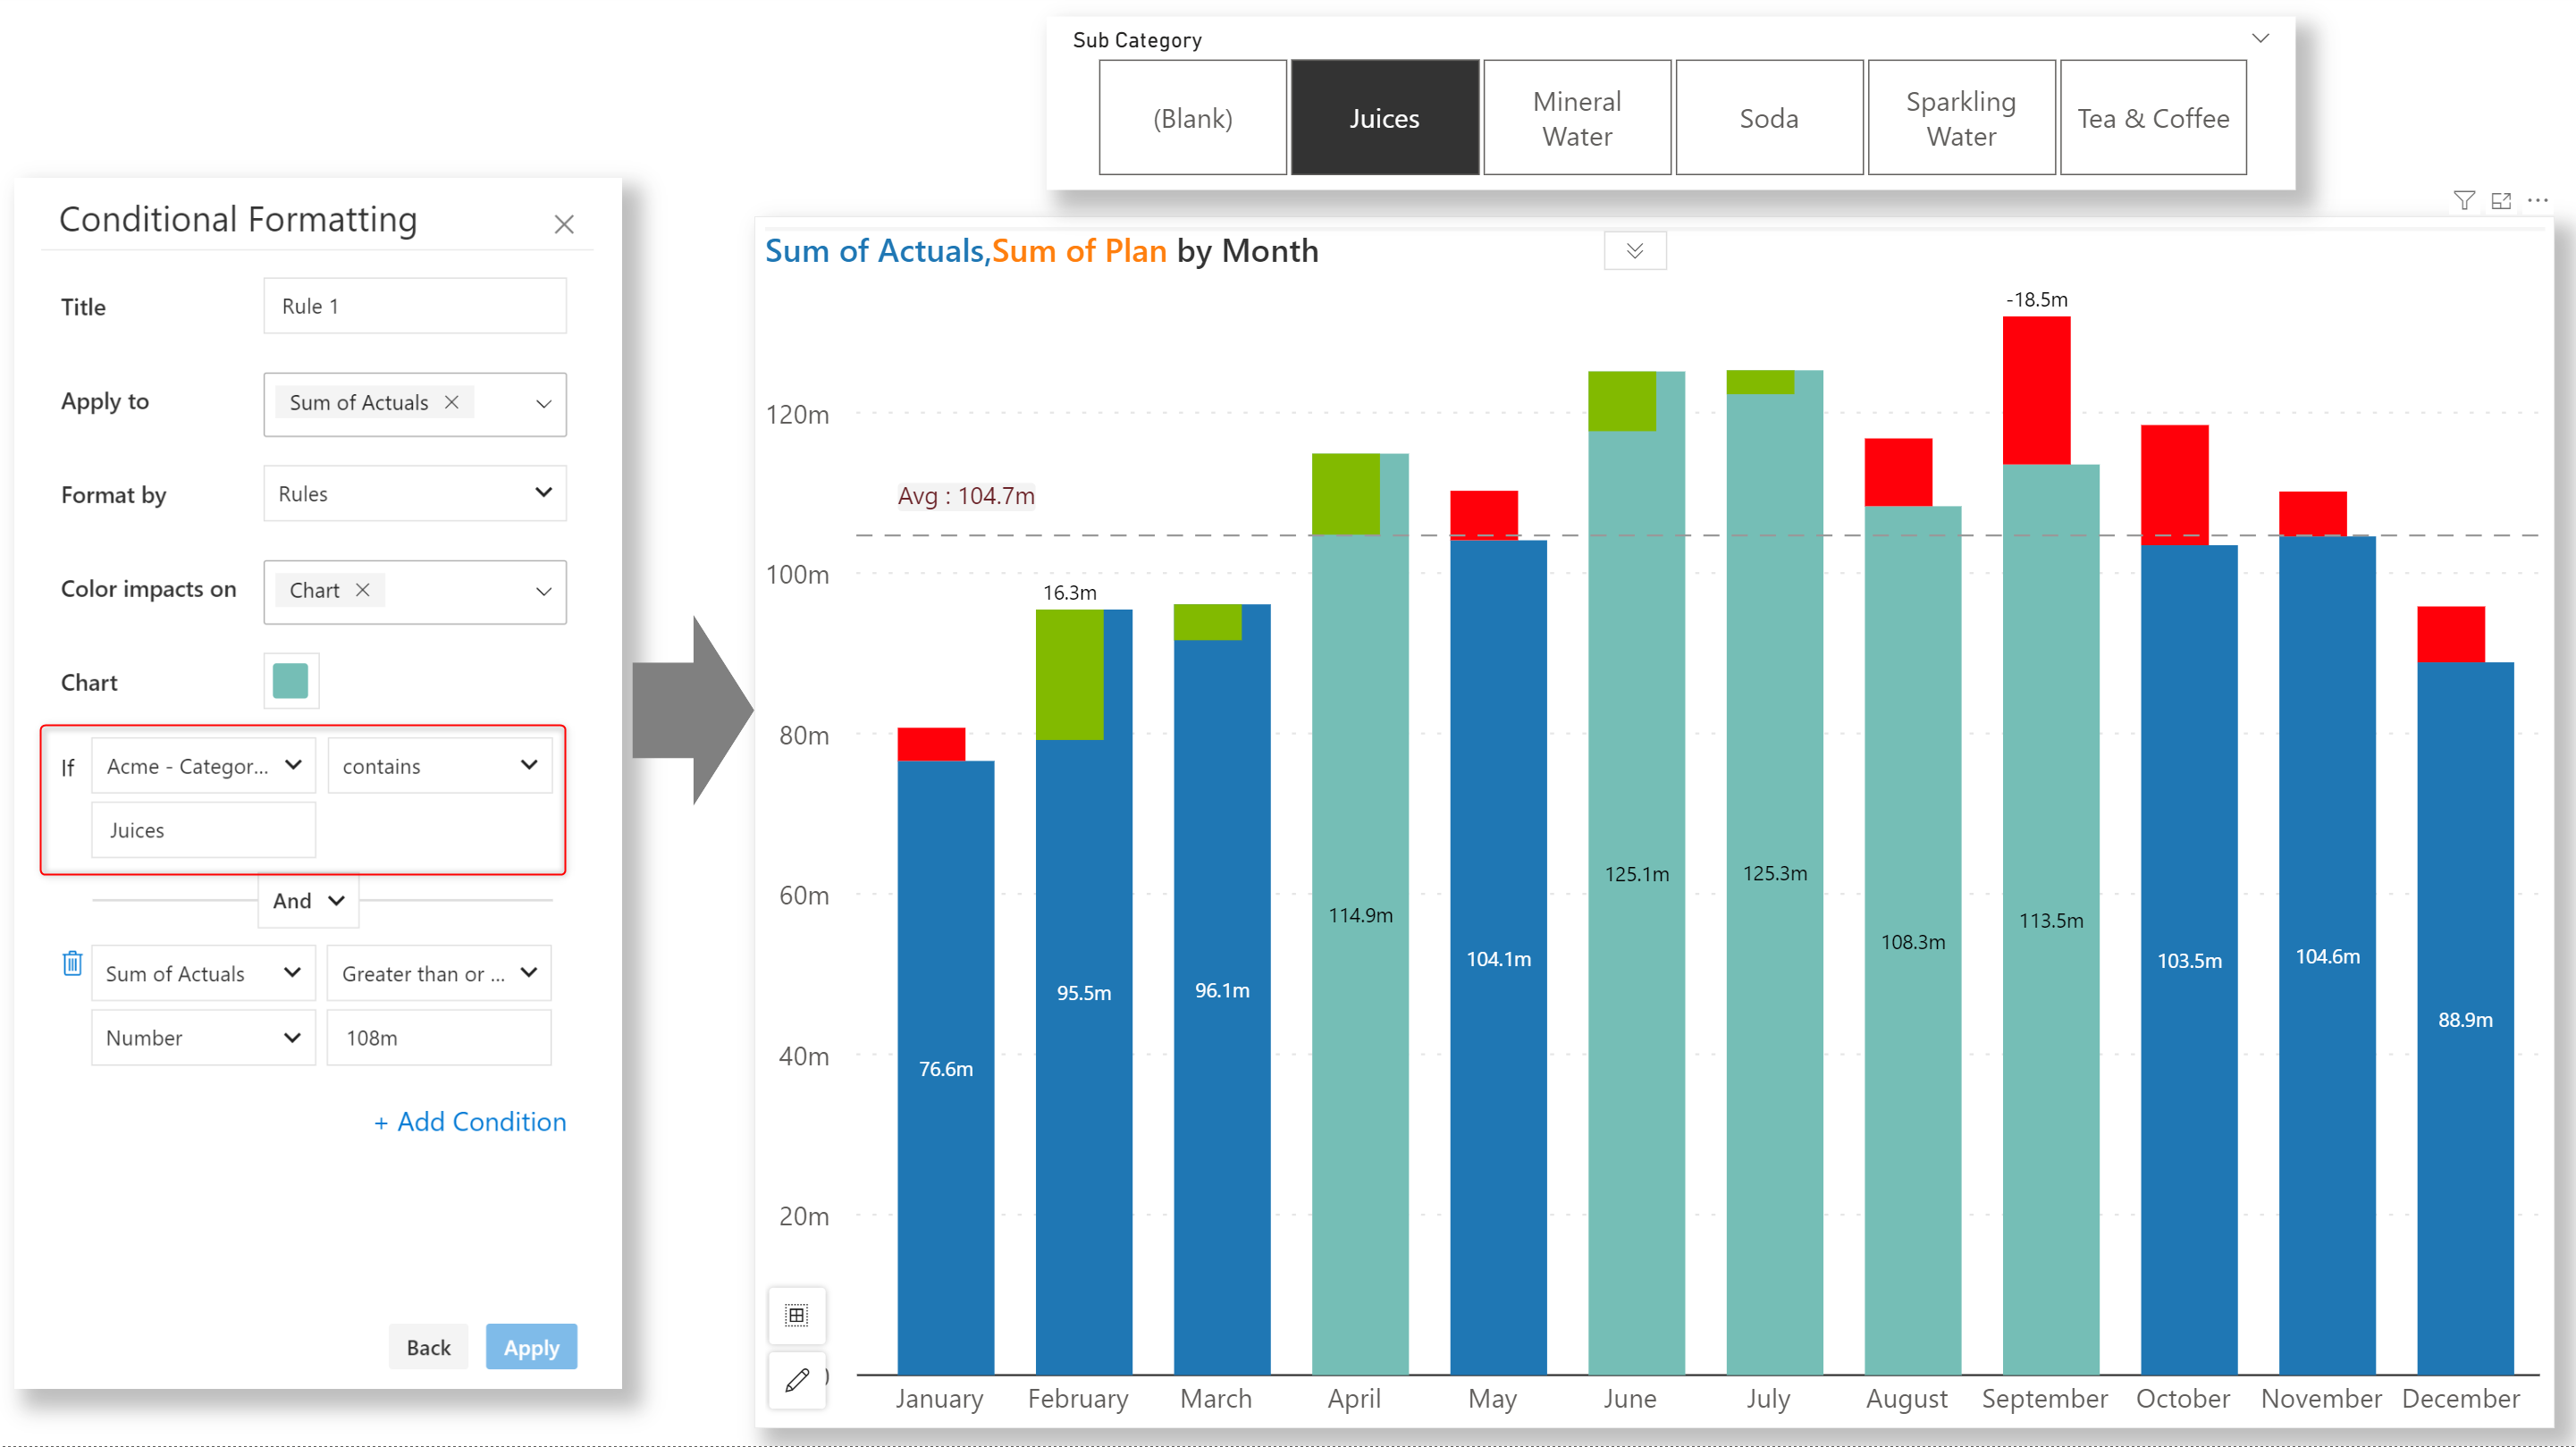Click the pencil edit icon on the chart
The image size is (2576, 1447).
pos(797,1380)
